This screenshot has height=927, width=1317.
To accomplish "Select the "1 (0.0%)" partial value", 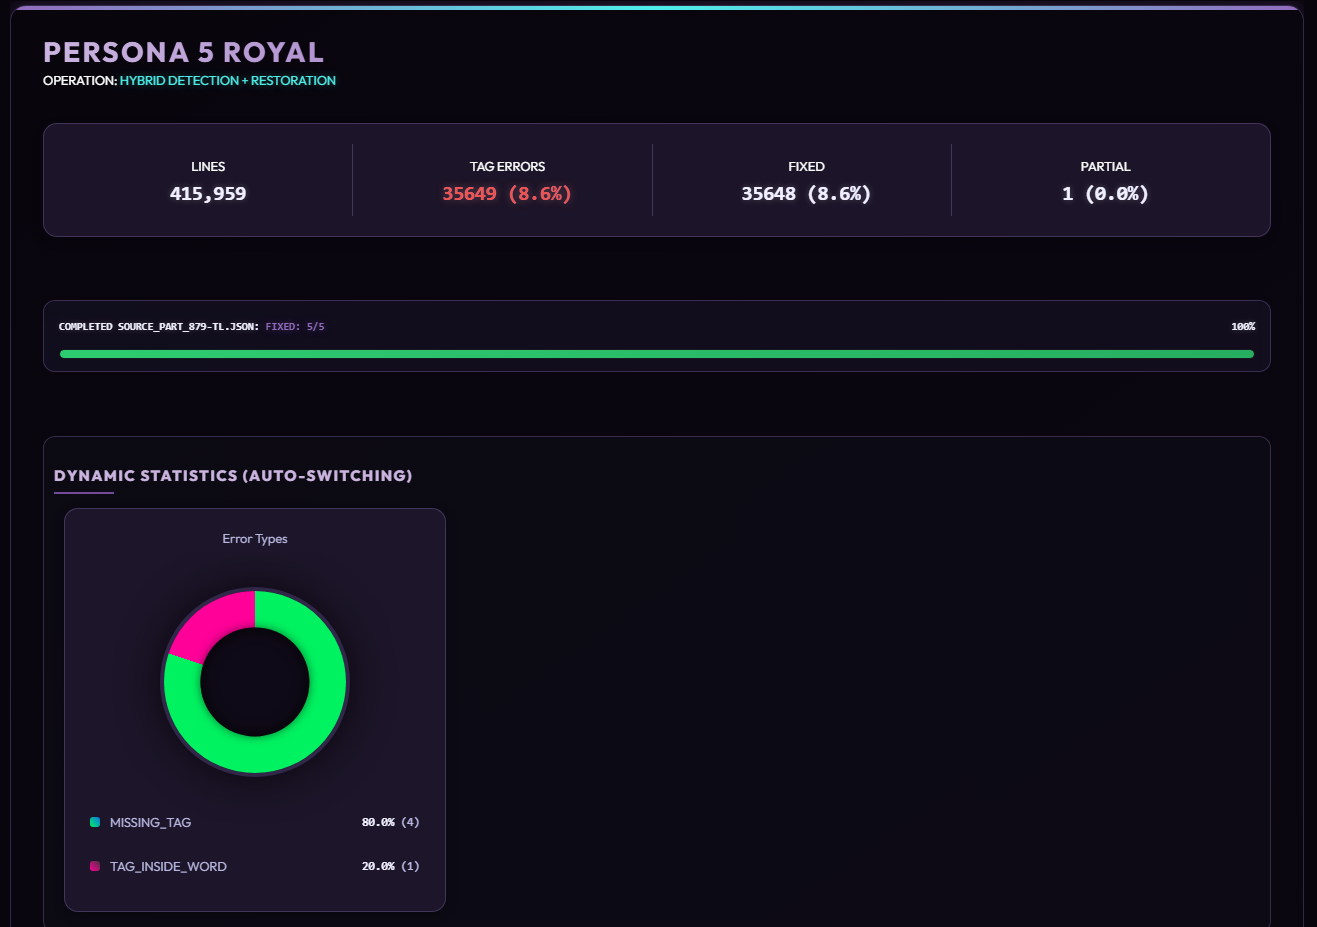I will point(1105,193).
